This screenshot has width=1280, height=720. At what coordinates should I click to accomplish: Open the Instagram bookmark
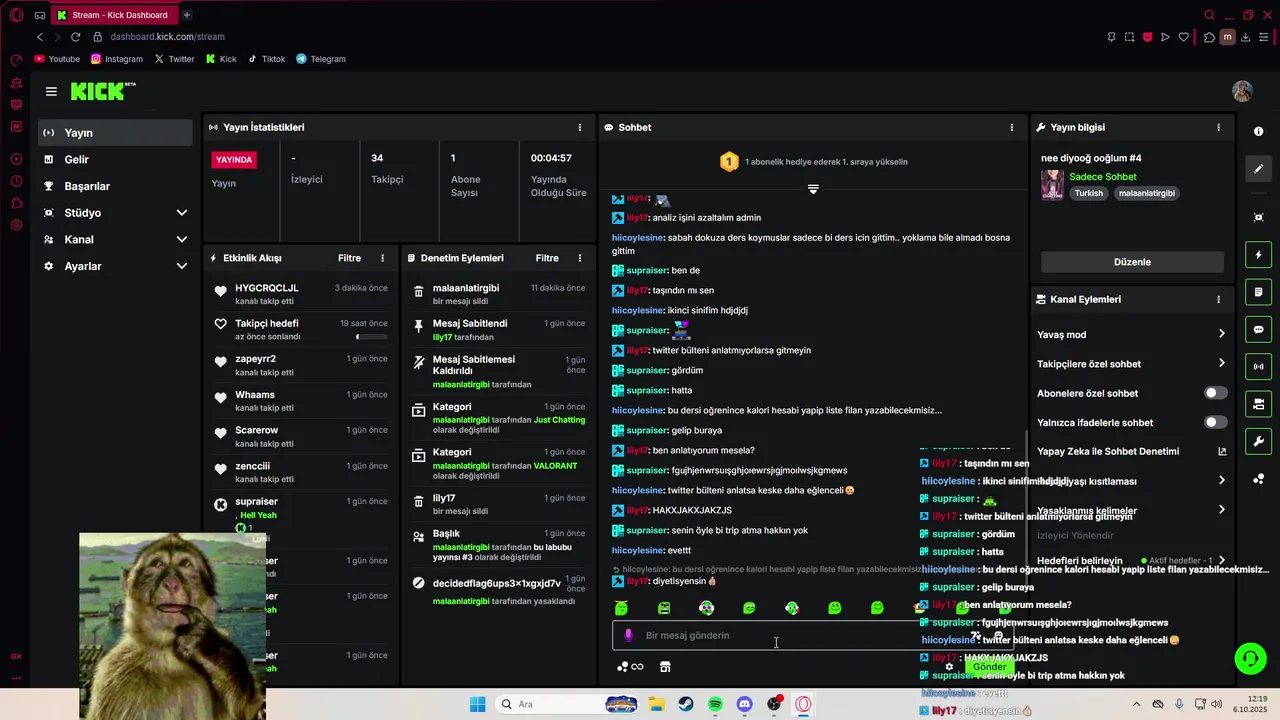(x=117, y=59)
